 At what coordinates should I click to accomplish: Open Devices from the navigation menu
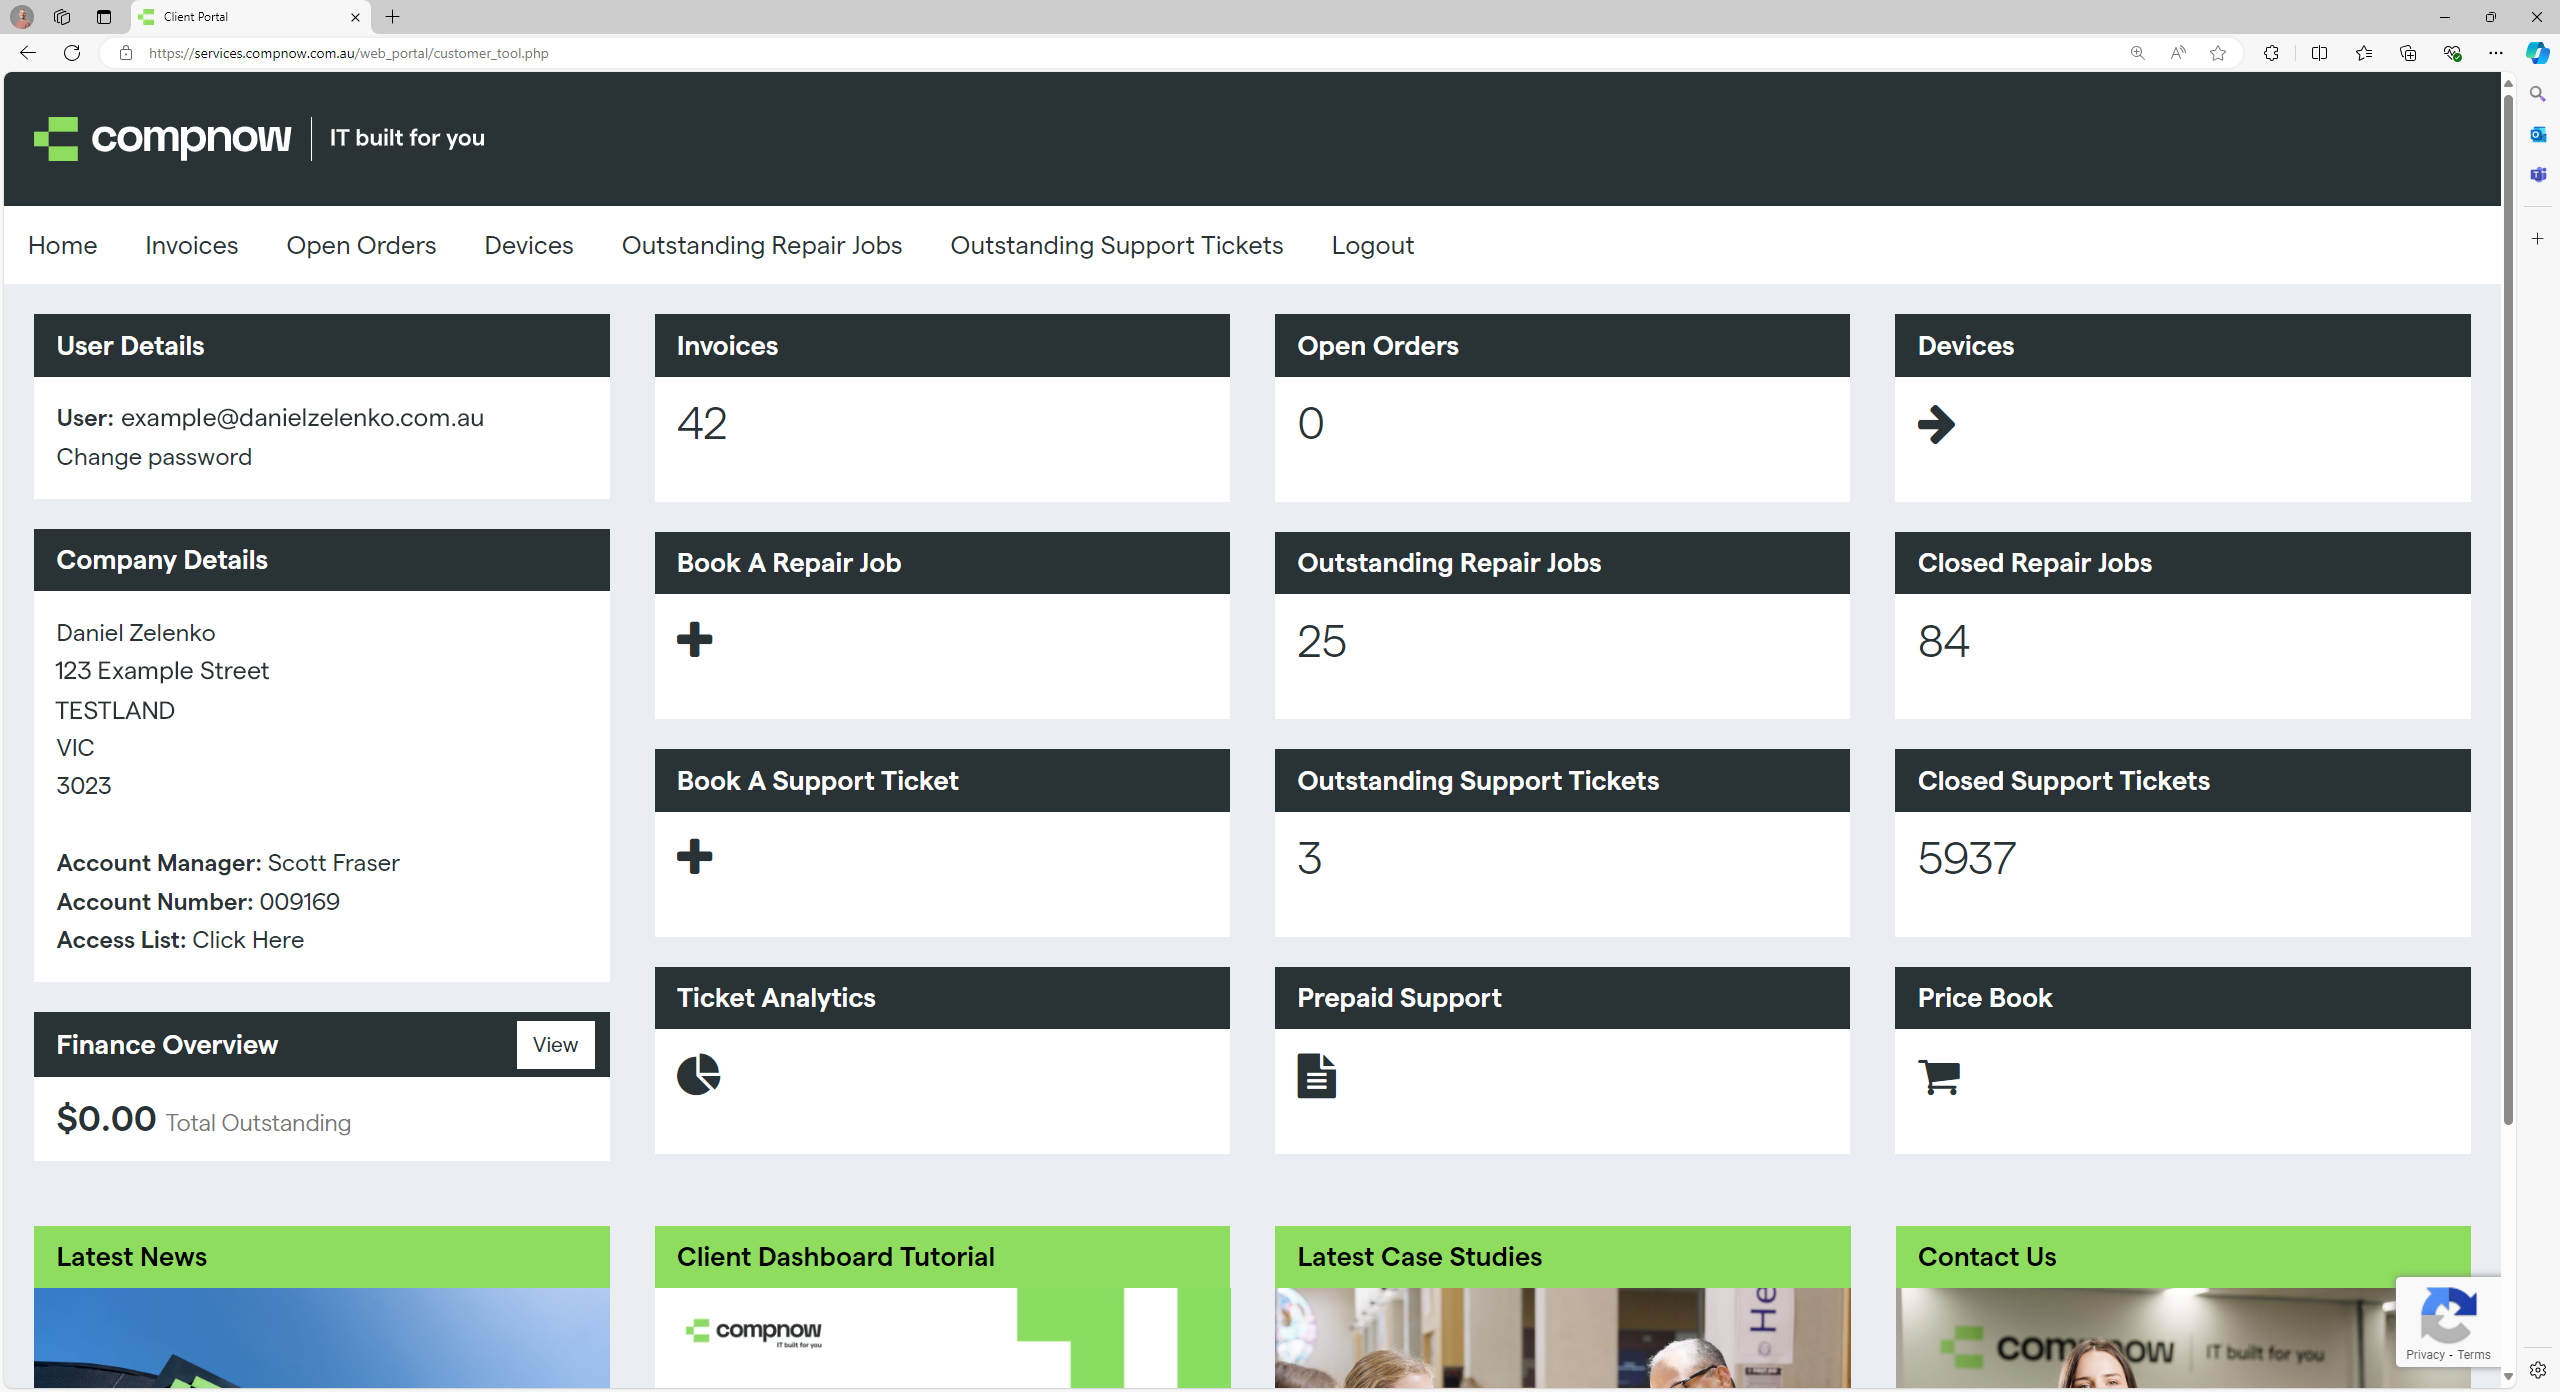[x=529, y=245]
